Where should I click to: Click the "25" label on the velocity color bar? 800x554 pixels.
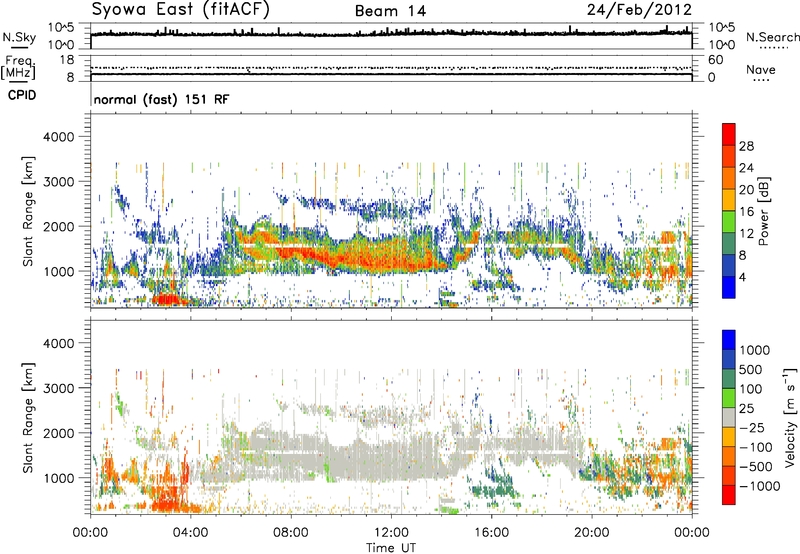tap(746, 408)
